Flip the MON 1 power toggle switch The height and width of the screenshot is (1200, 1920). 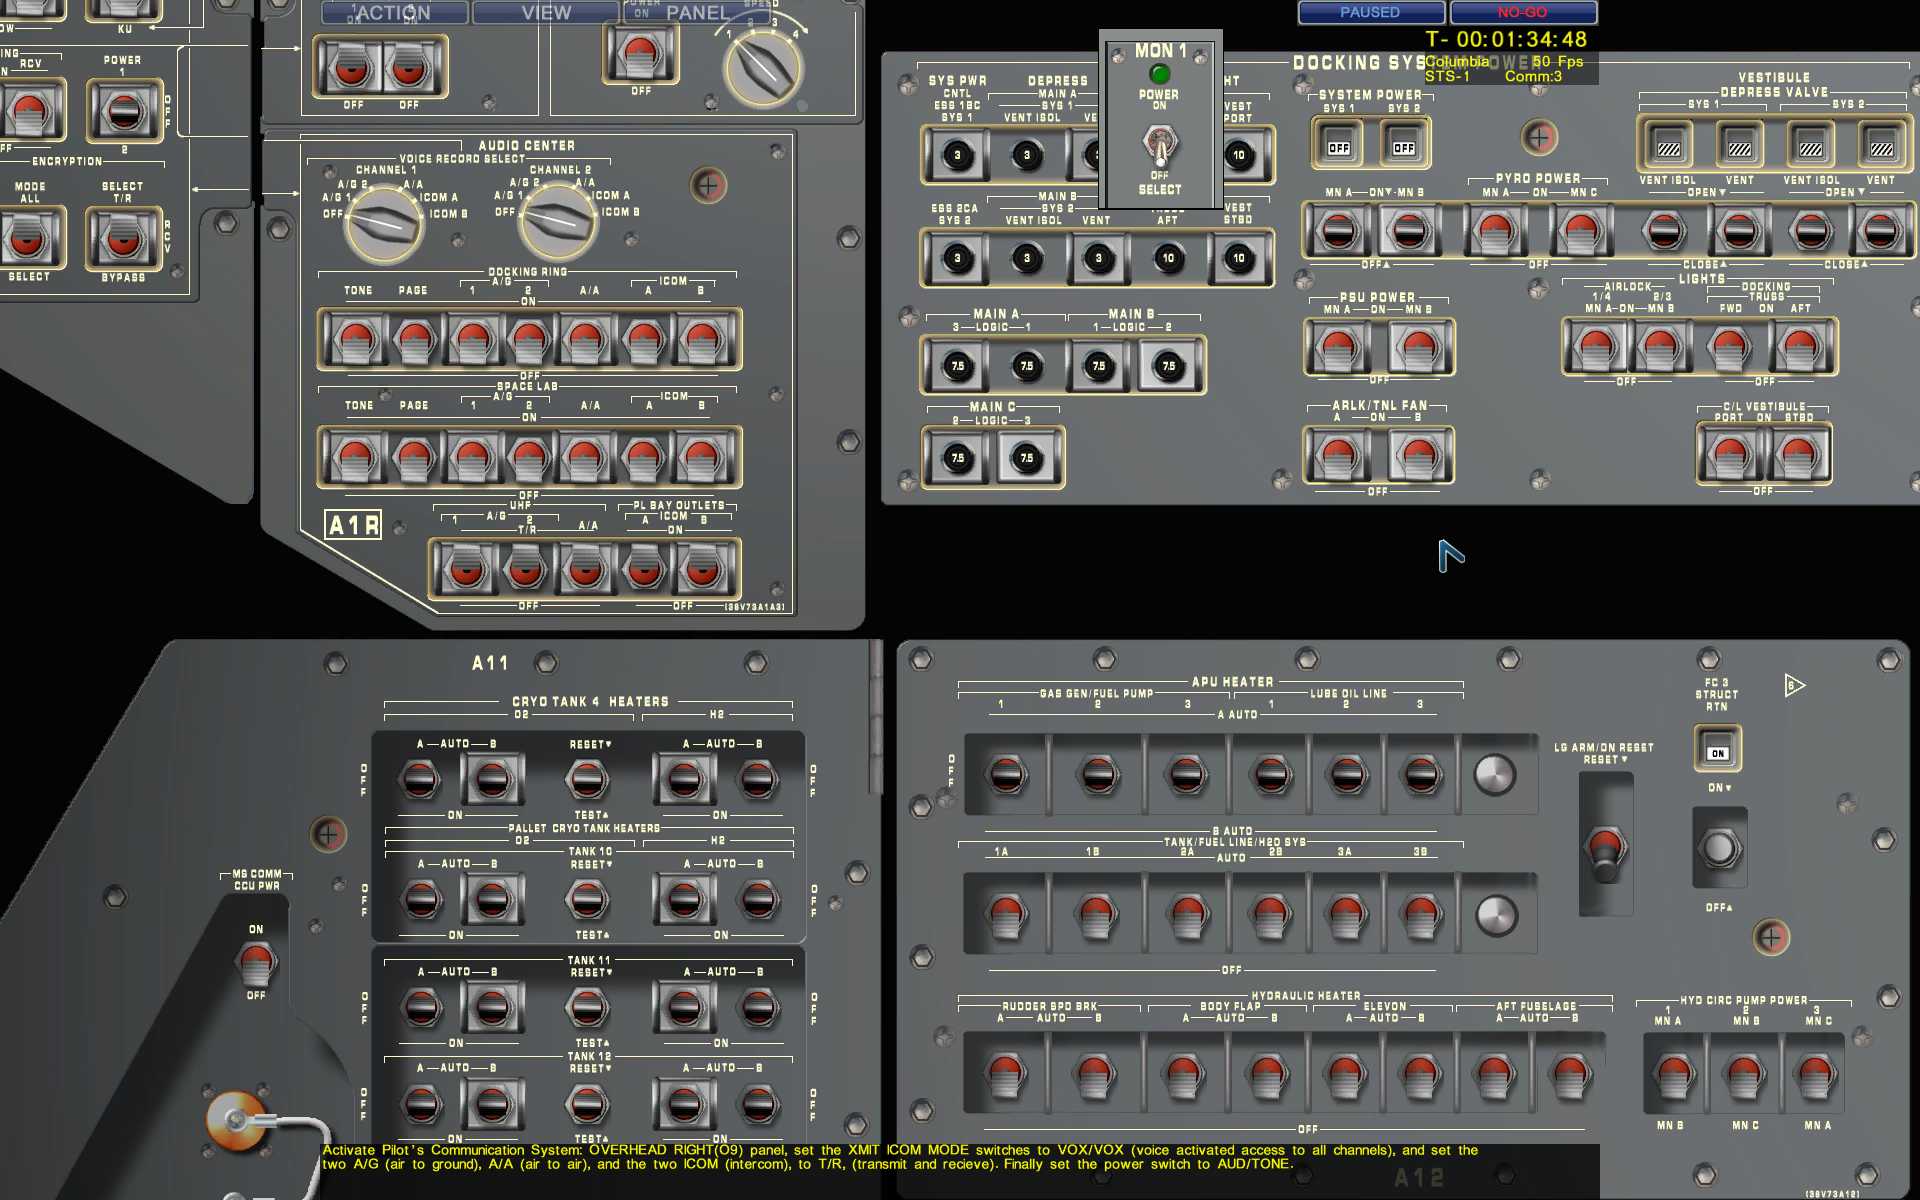click(x=1160, y=145)
